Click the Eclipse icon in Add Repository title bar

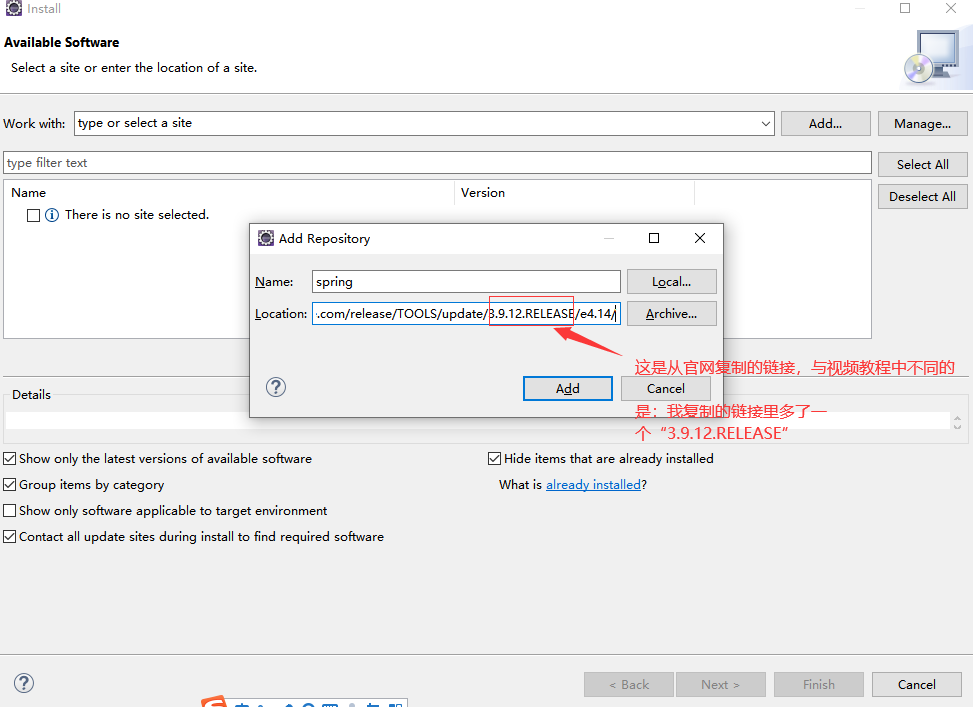click(266, 238)
